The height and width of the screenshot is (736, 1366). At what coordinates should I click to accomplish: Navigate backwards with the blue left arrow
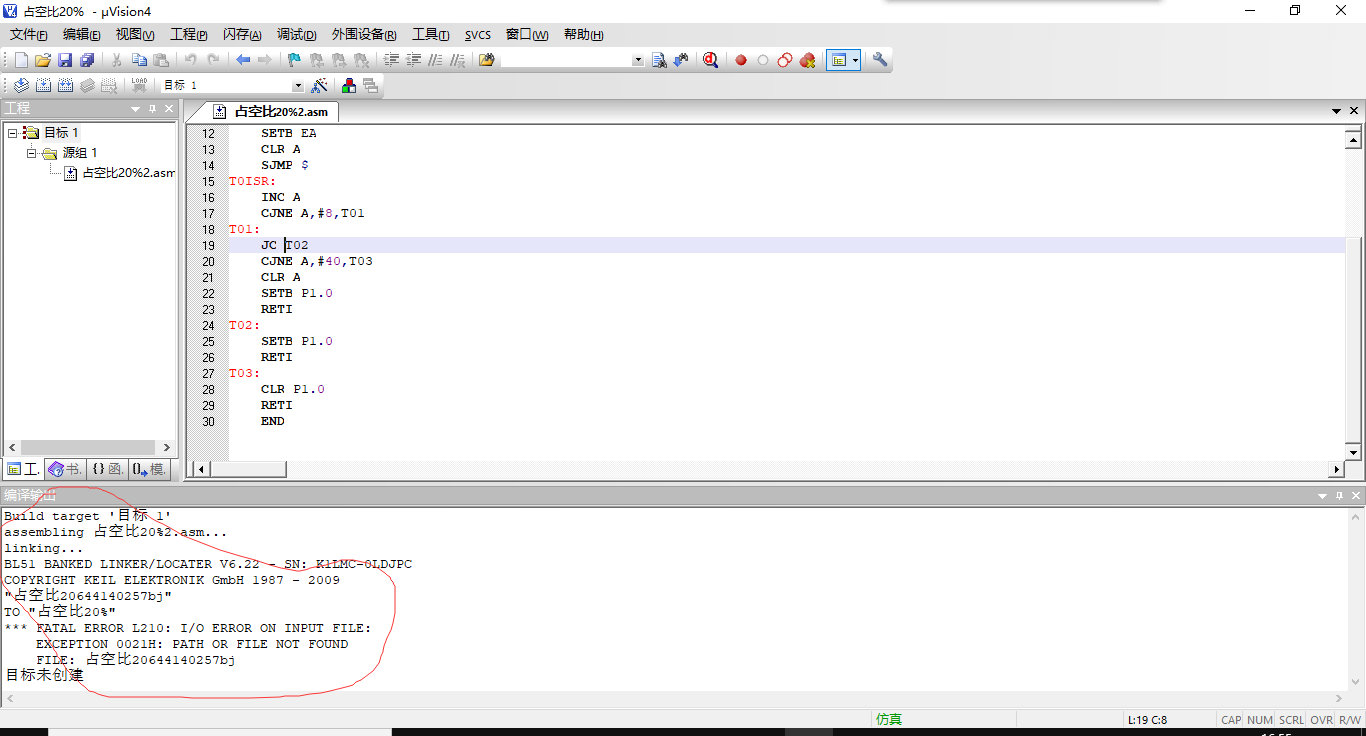[x=243, y=60]
